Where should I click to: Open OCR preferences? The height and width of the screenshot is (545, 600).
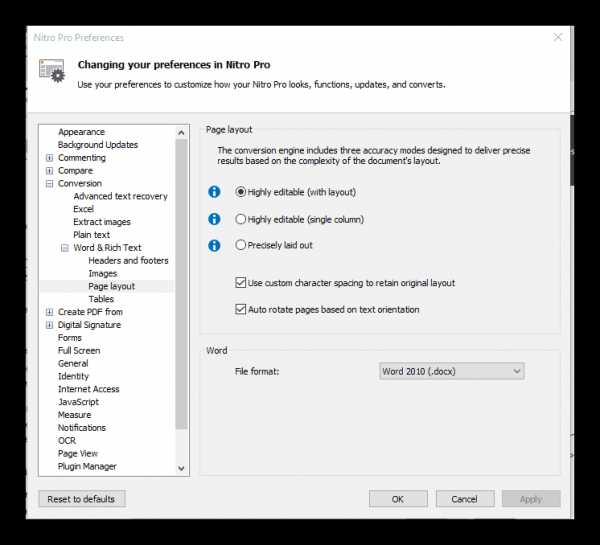click(67, 441)
